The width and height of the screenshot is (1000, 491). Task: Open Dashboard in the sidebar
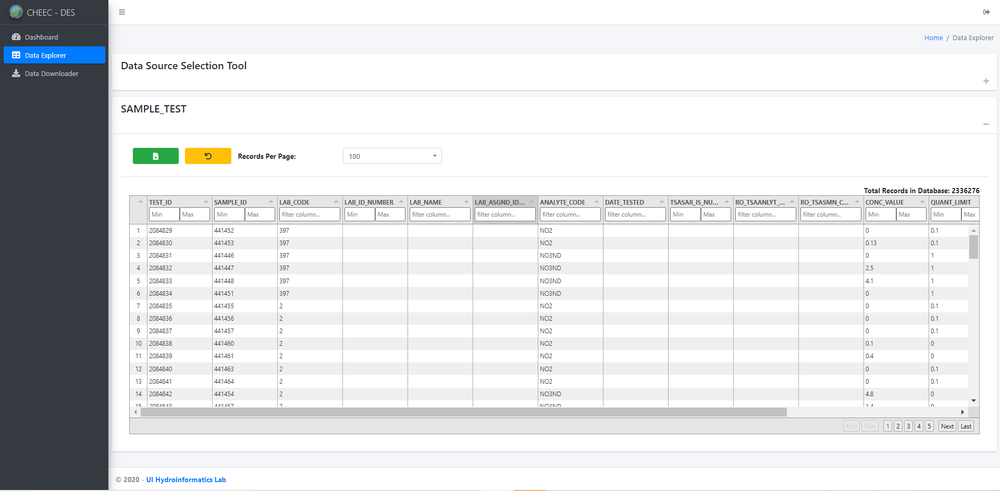click(x=41, y=37)
